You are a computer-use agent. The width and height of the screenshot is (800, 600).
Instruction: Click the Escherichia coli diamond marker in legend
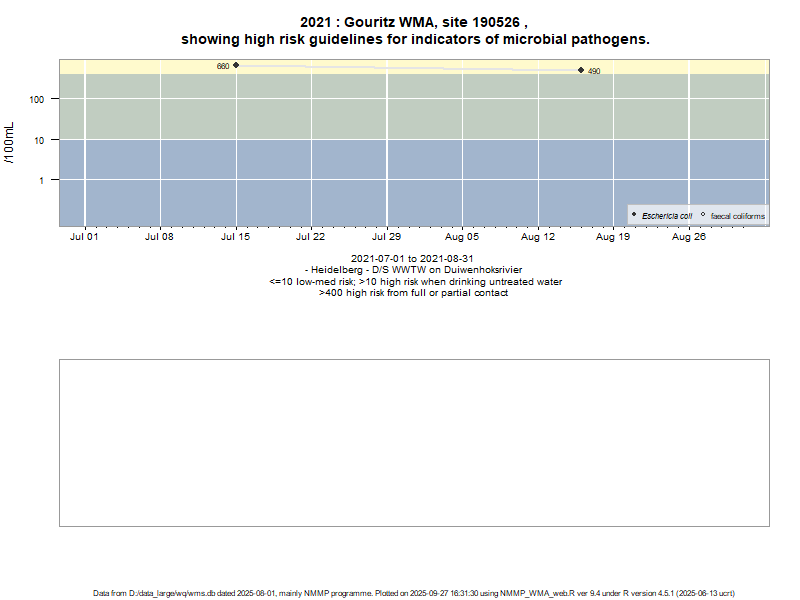pyautogui.click(x=634, y=215)
